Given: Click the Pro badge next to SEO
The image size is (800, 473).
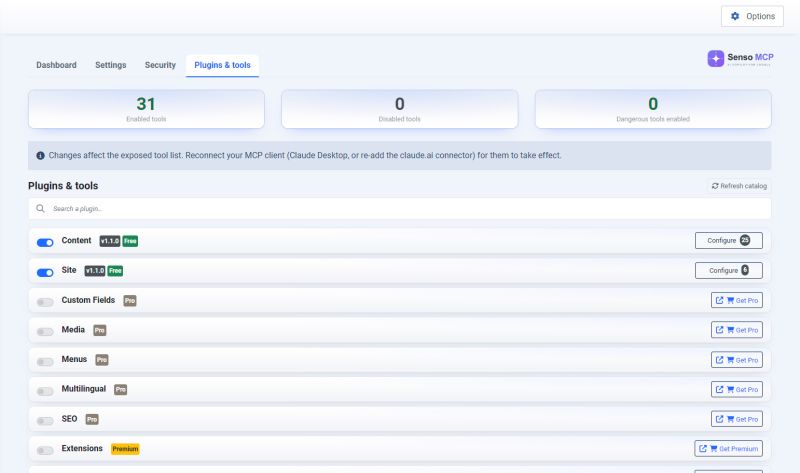Looking at the screenshot, I should point(92,419).
